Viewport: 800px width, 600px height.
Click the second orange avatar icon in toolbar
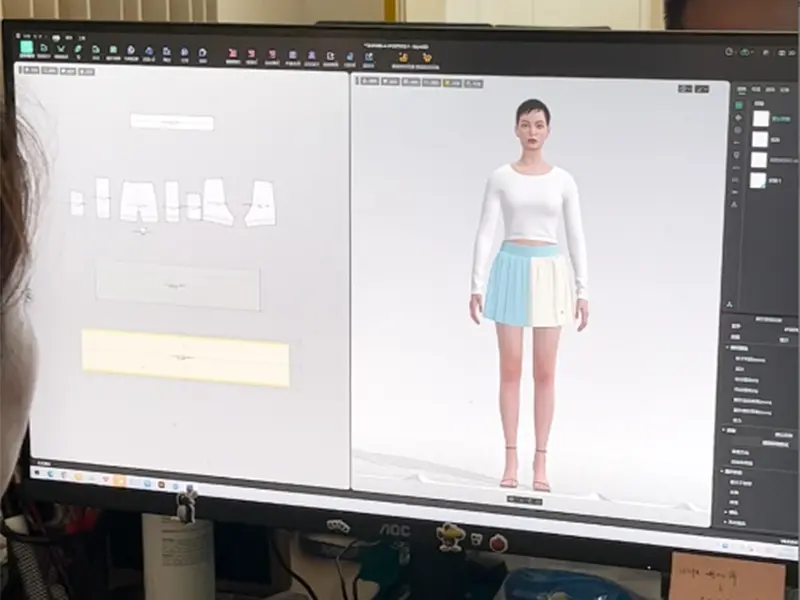pyautogui.click(x=427, y=58)
